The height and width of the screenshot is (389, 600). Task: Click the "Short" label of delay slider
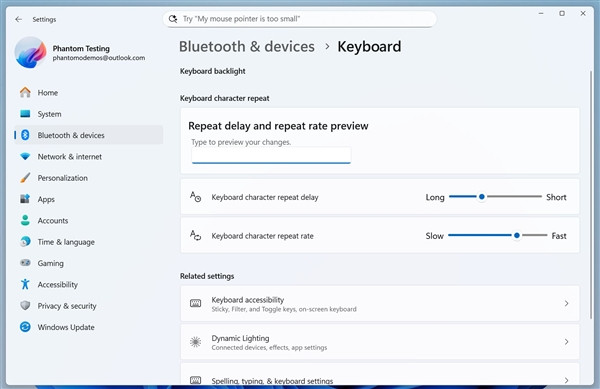click(x=556, y=197)
